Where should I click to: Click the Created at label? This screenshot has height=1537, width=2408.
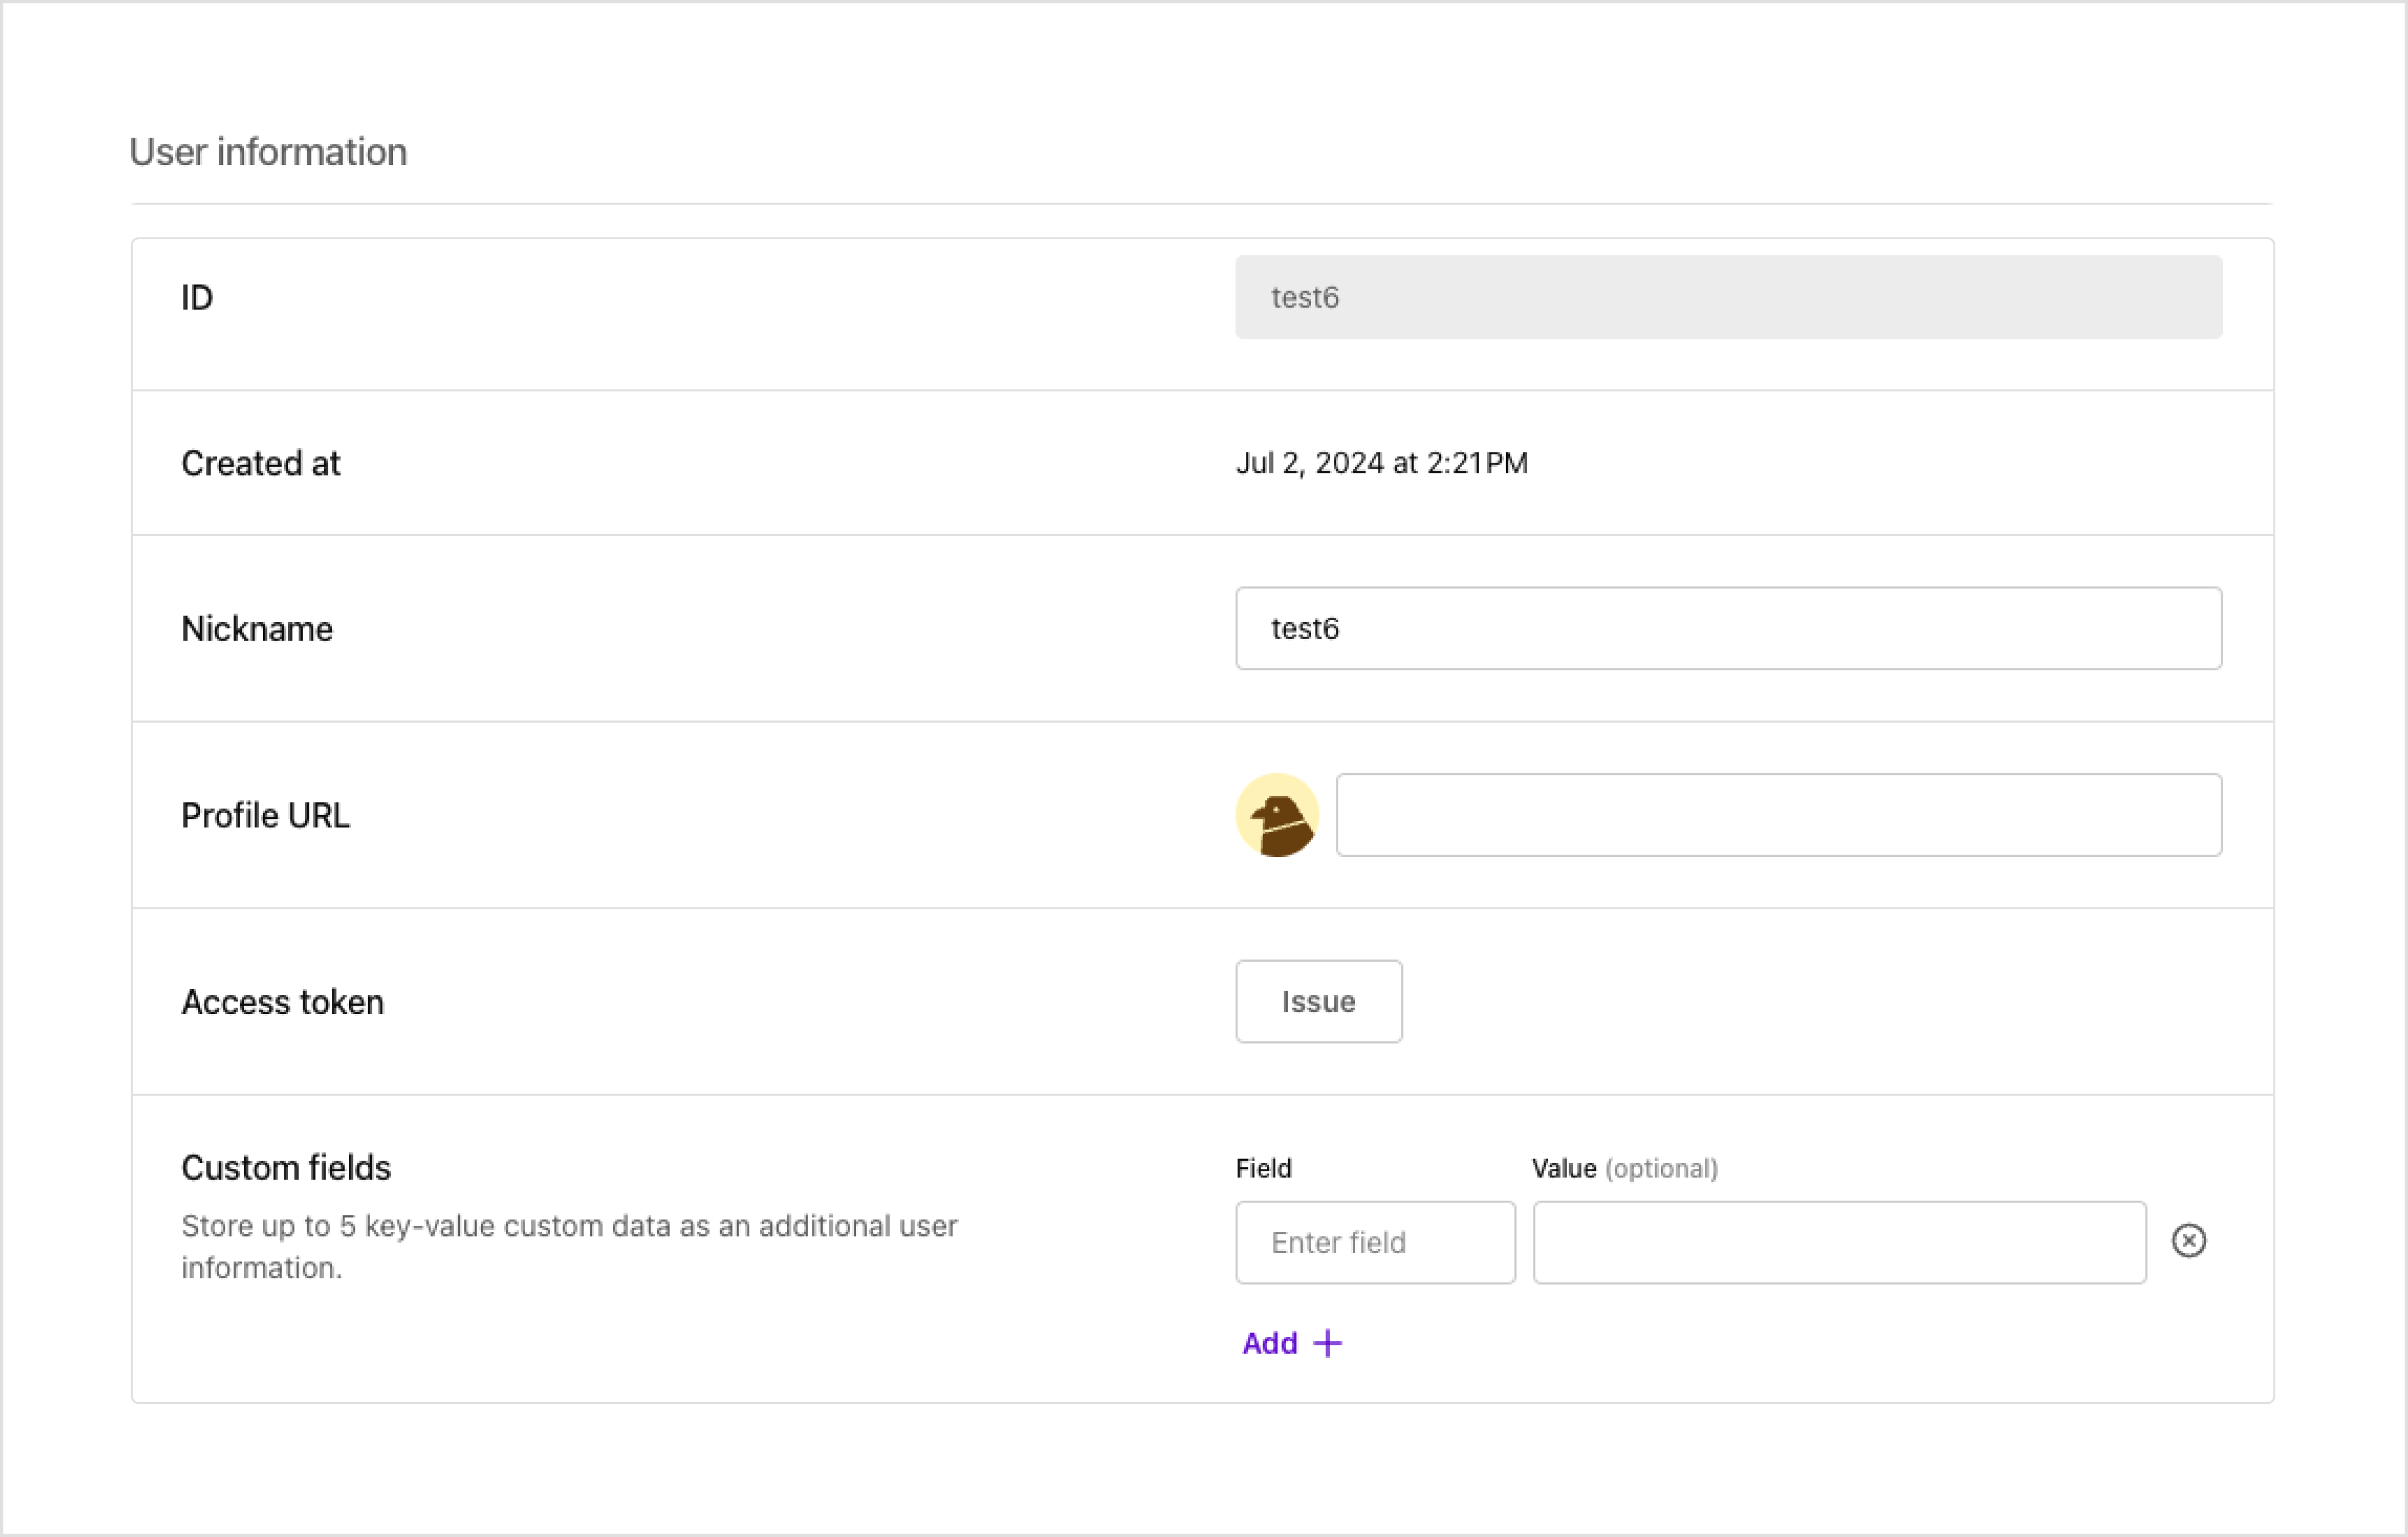261,463
